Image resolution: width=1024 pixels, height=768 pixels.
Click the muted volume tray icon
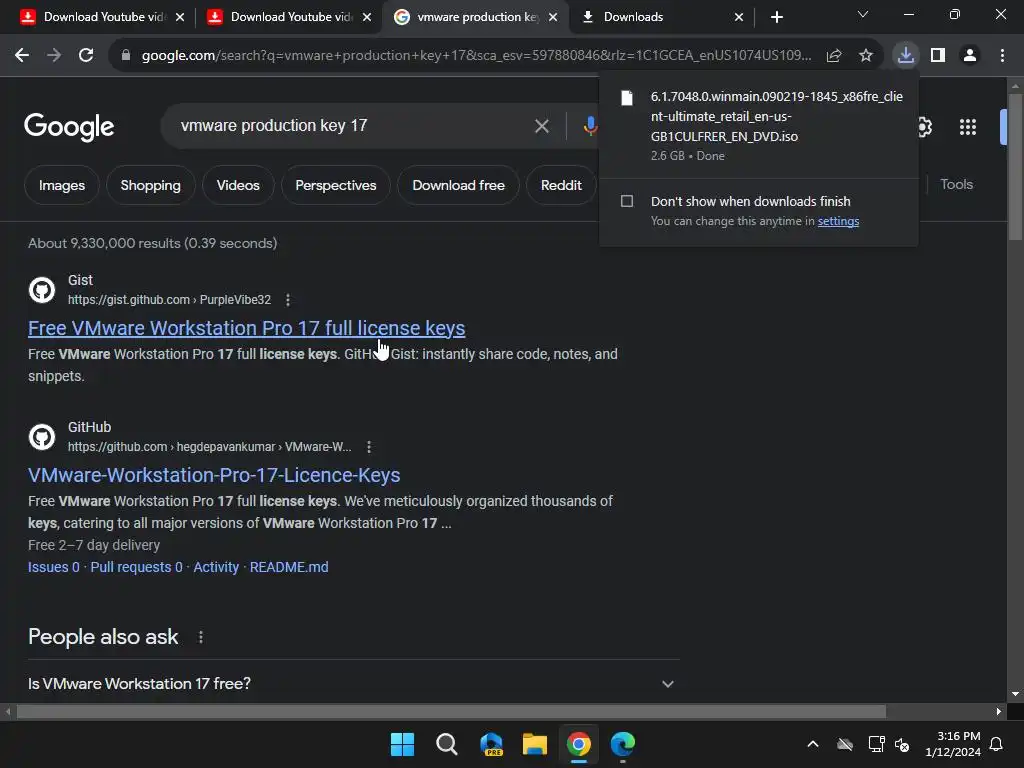point(902,744)
